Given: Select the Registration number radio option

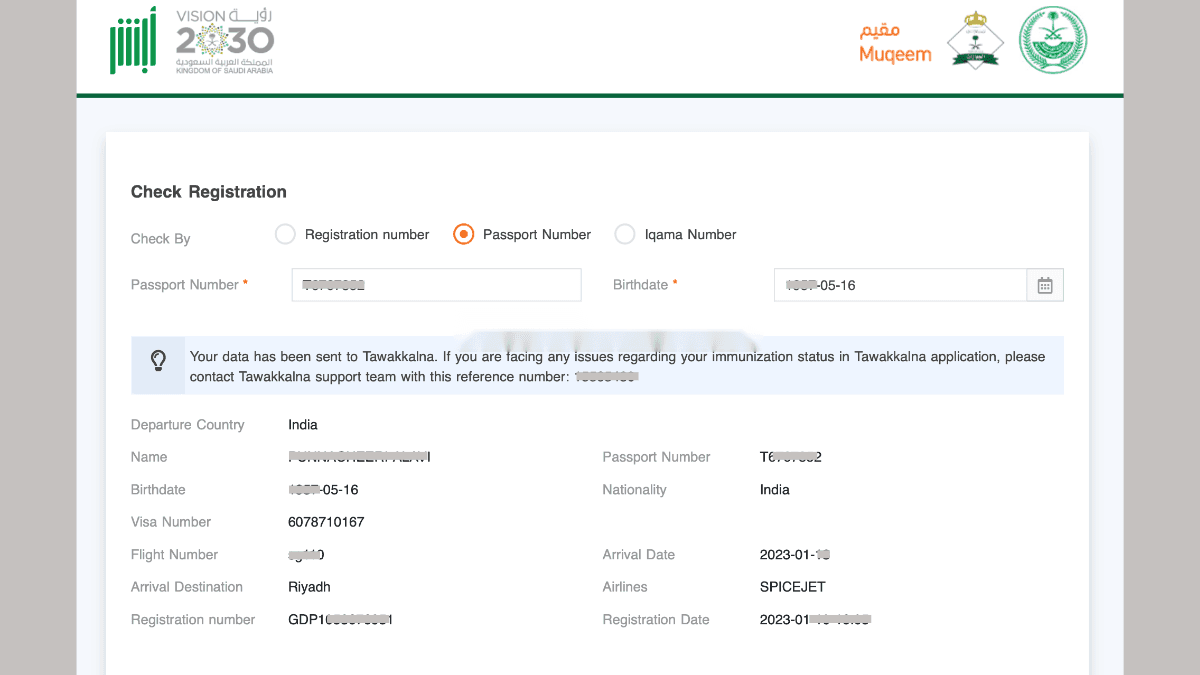Looking at the screenshot, I should (285, 234).
